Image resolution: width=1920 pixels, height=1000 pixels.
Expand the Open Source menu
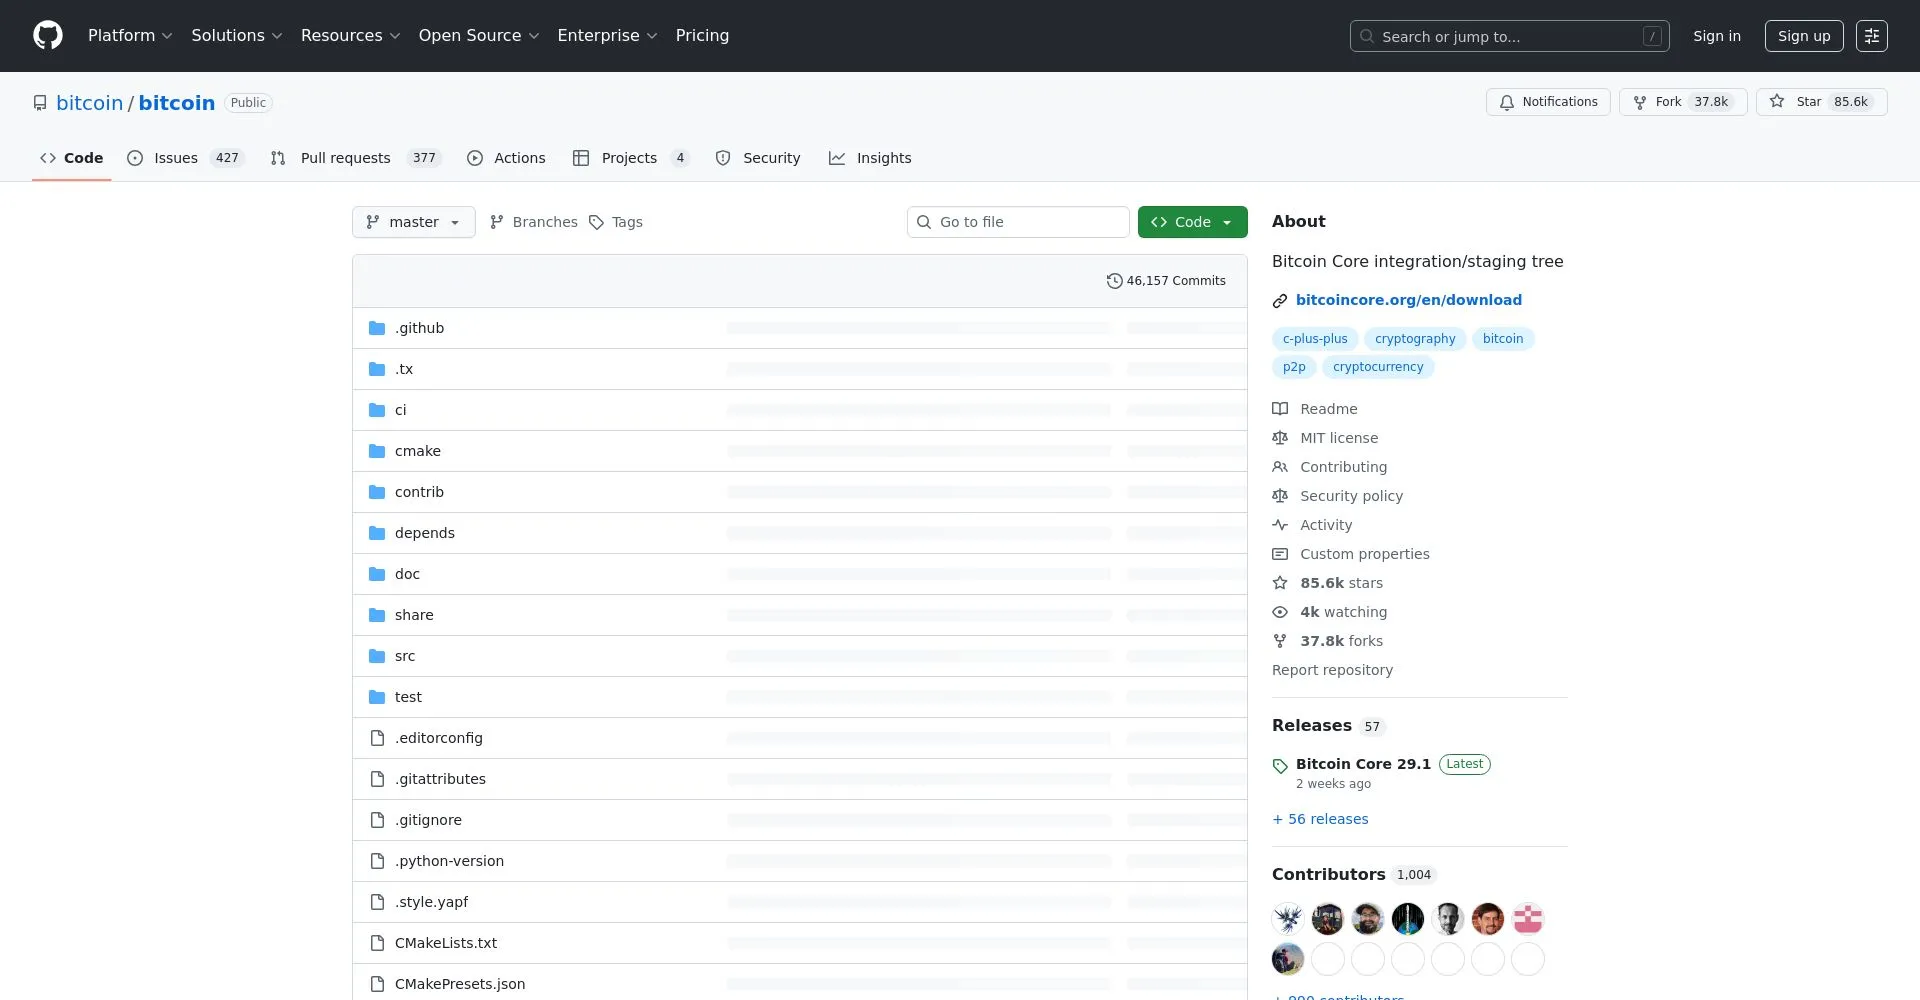479,36
